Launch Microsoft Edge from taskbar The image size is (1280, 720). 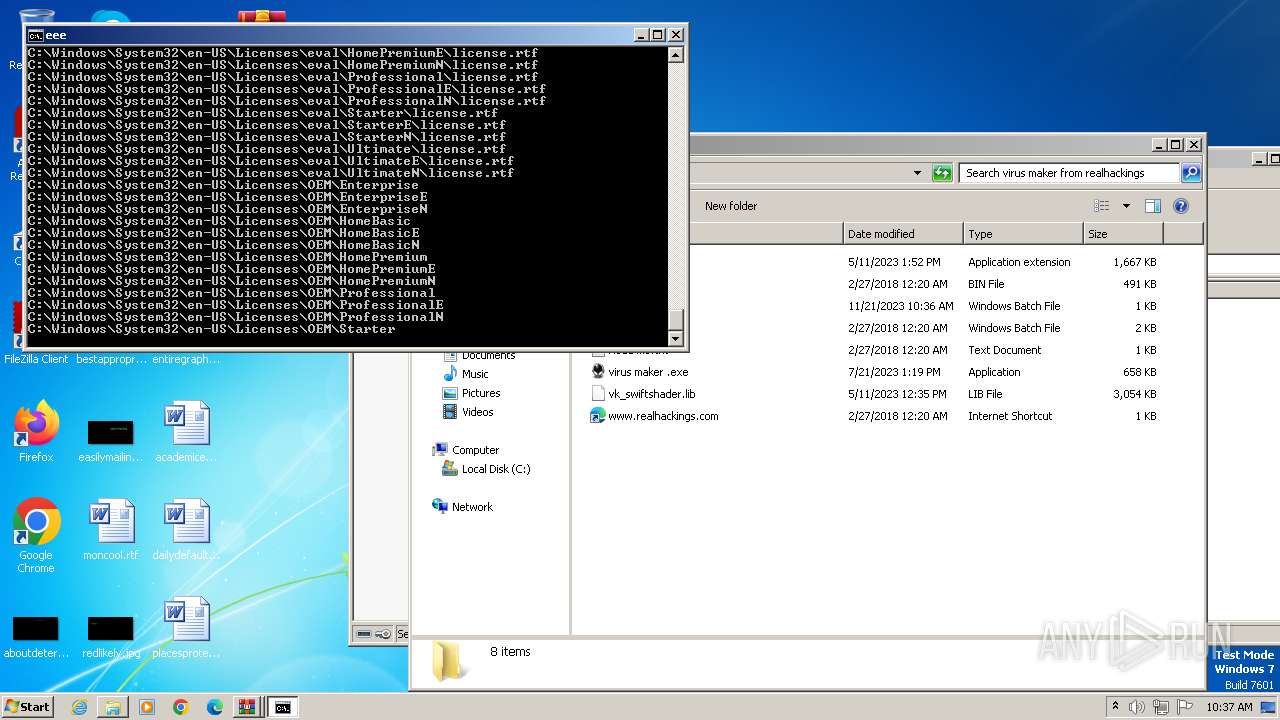pyautogui.click(x=215, y=707)
